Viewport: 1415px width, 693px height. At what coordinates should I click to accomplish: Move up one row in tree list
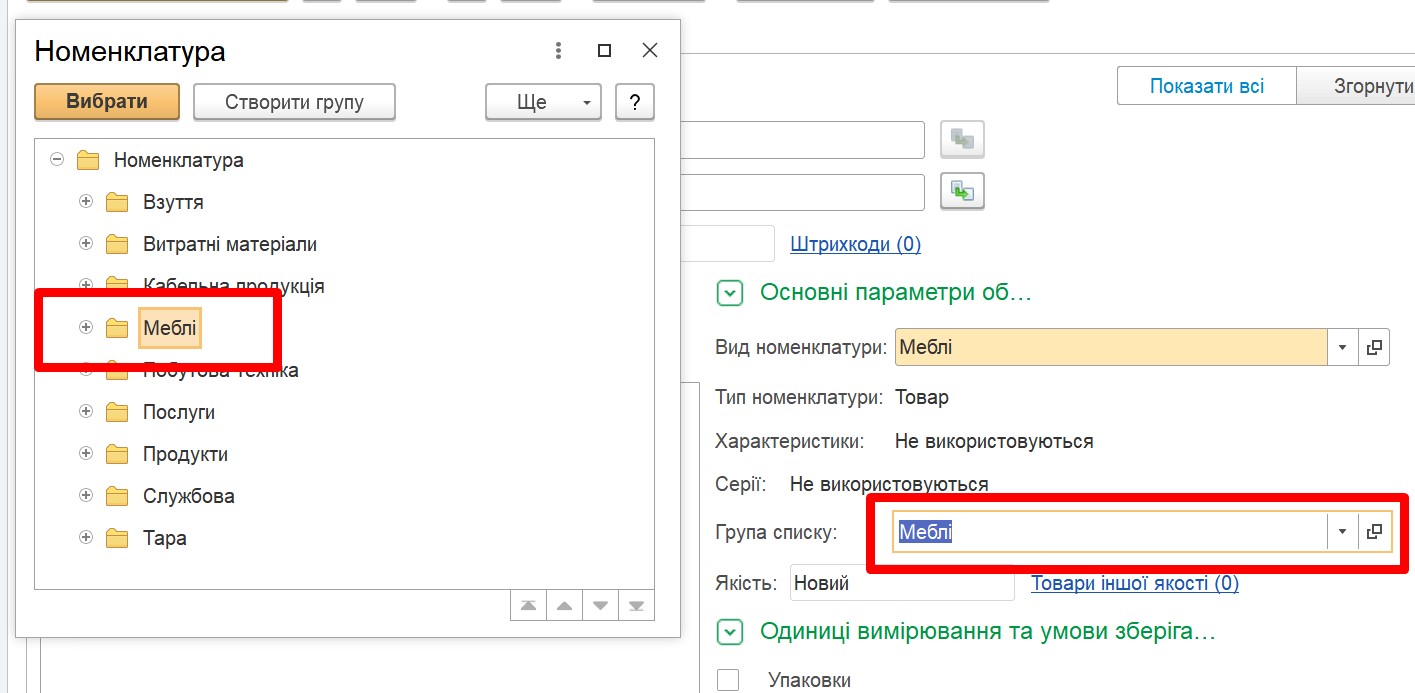[x=564, y=606]
